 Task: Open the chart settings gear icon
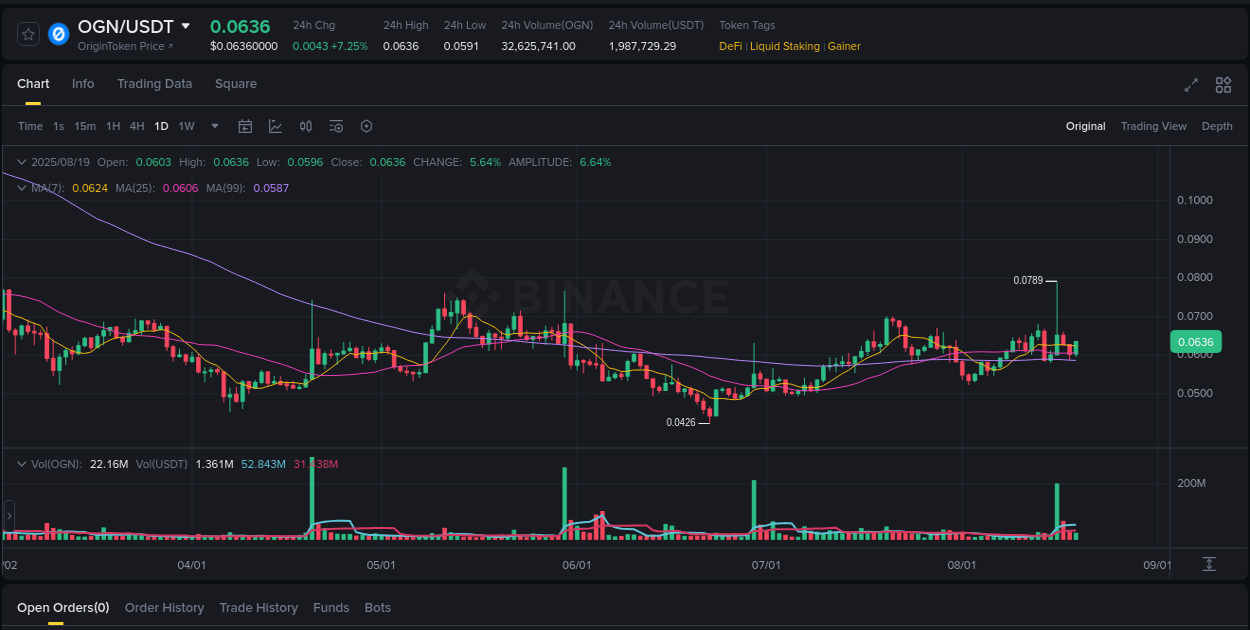(x=366, y=126)
